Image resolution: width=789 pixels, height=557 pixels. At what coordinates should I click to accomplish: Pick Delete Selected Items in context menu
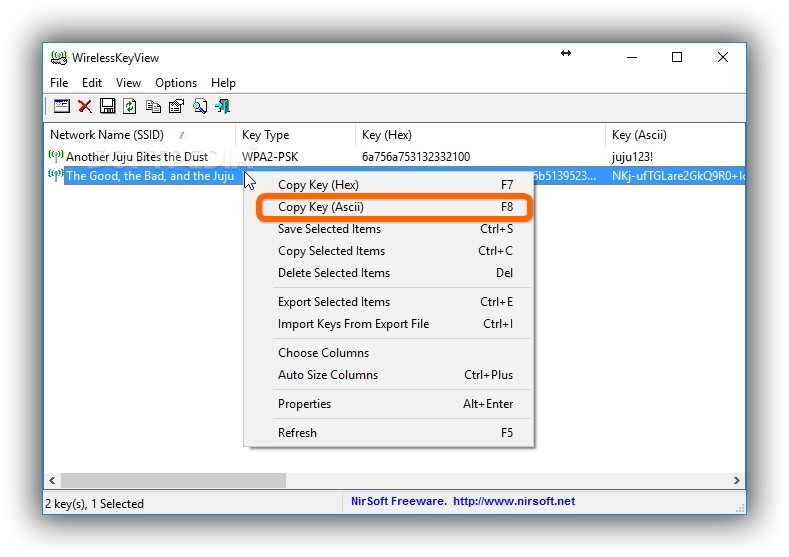388,273
